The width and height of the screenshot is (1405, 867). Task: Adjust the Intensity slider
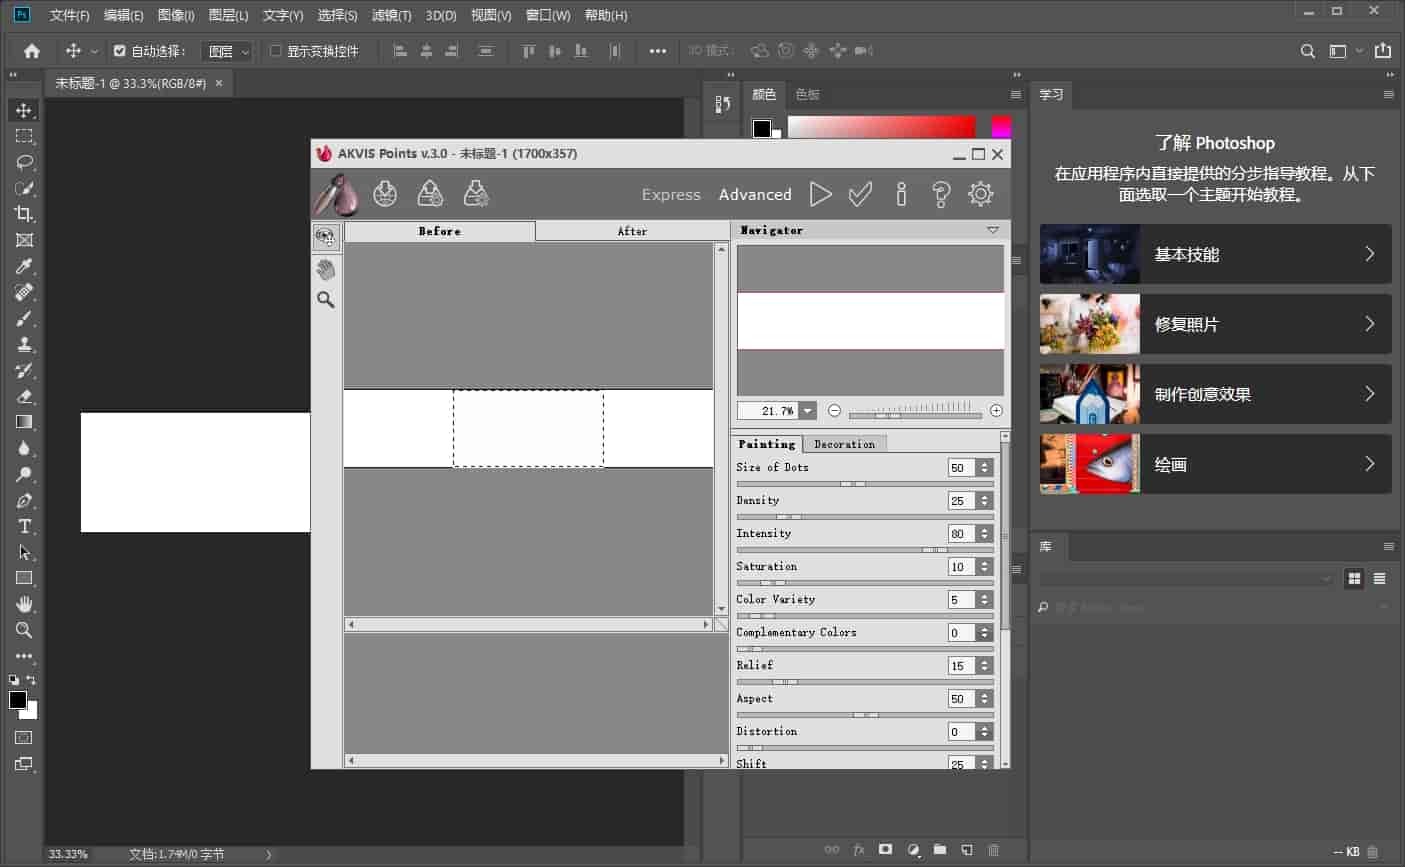click(865, 550)
